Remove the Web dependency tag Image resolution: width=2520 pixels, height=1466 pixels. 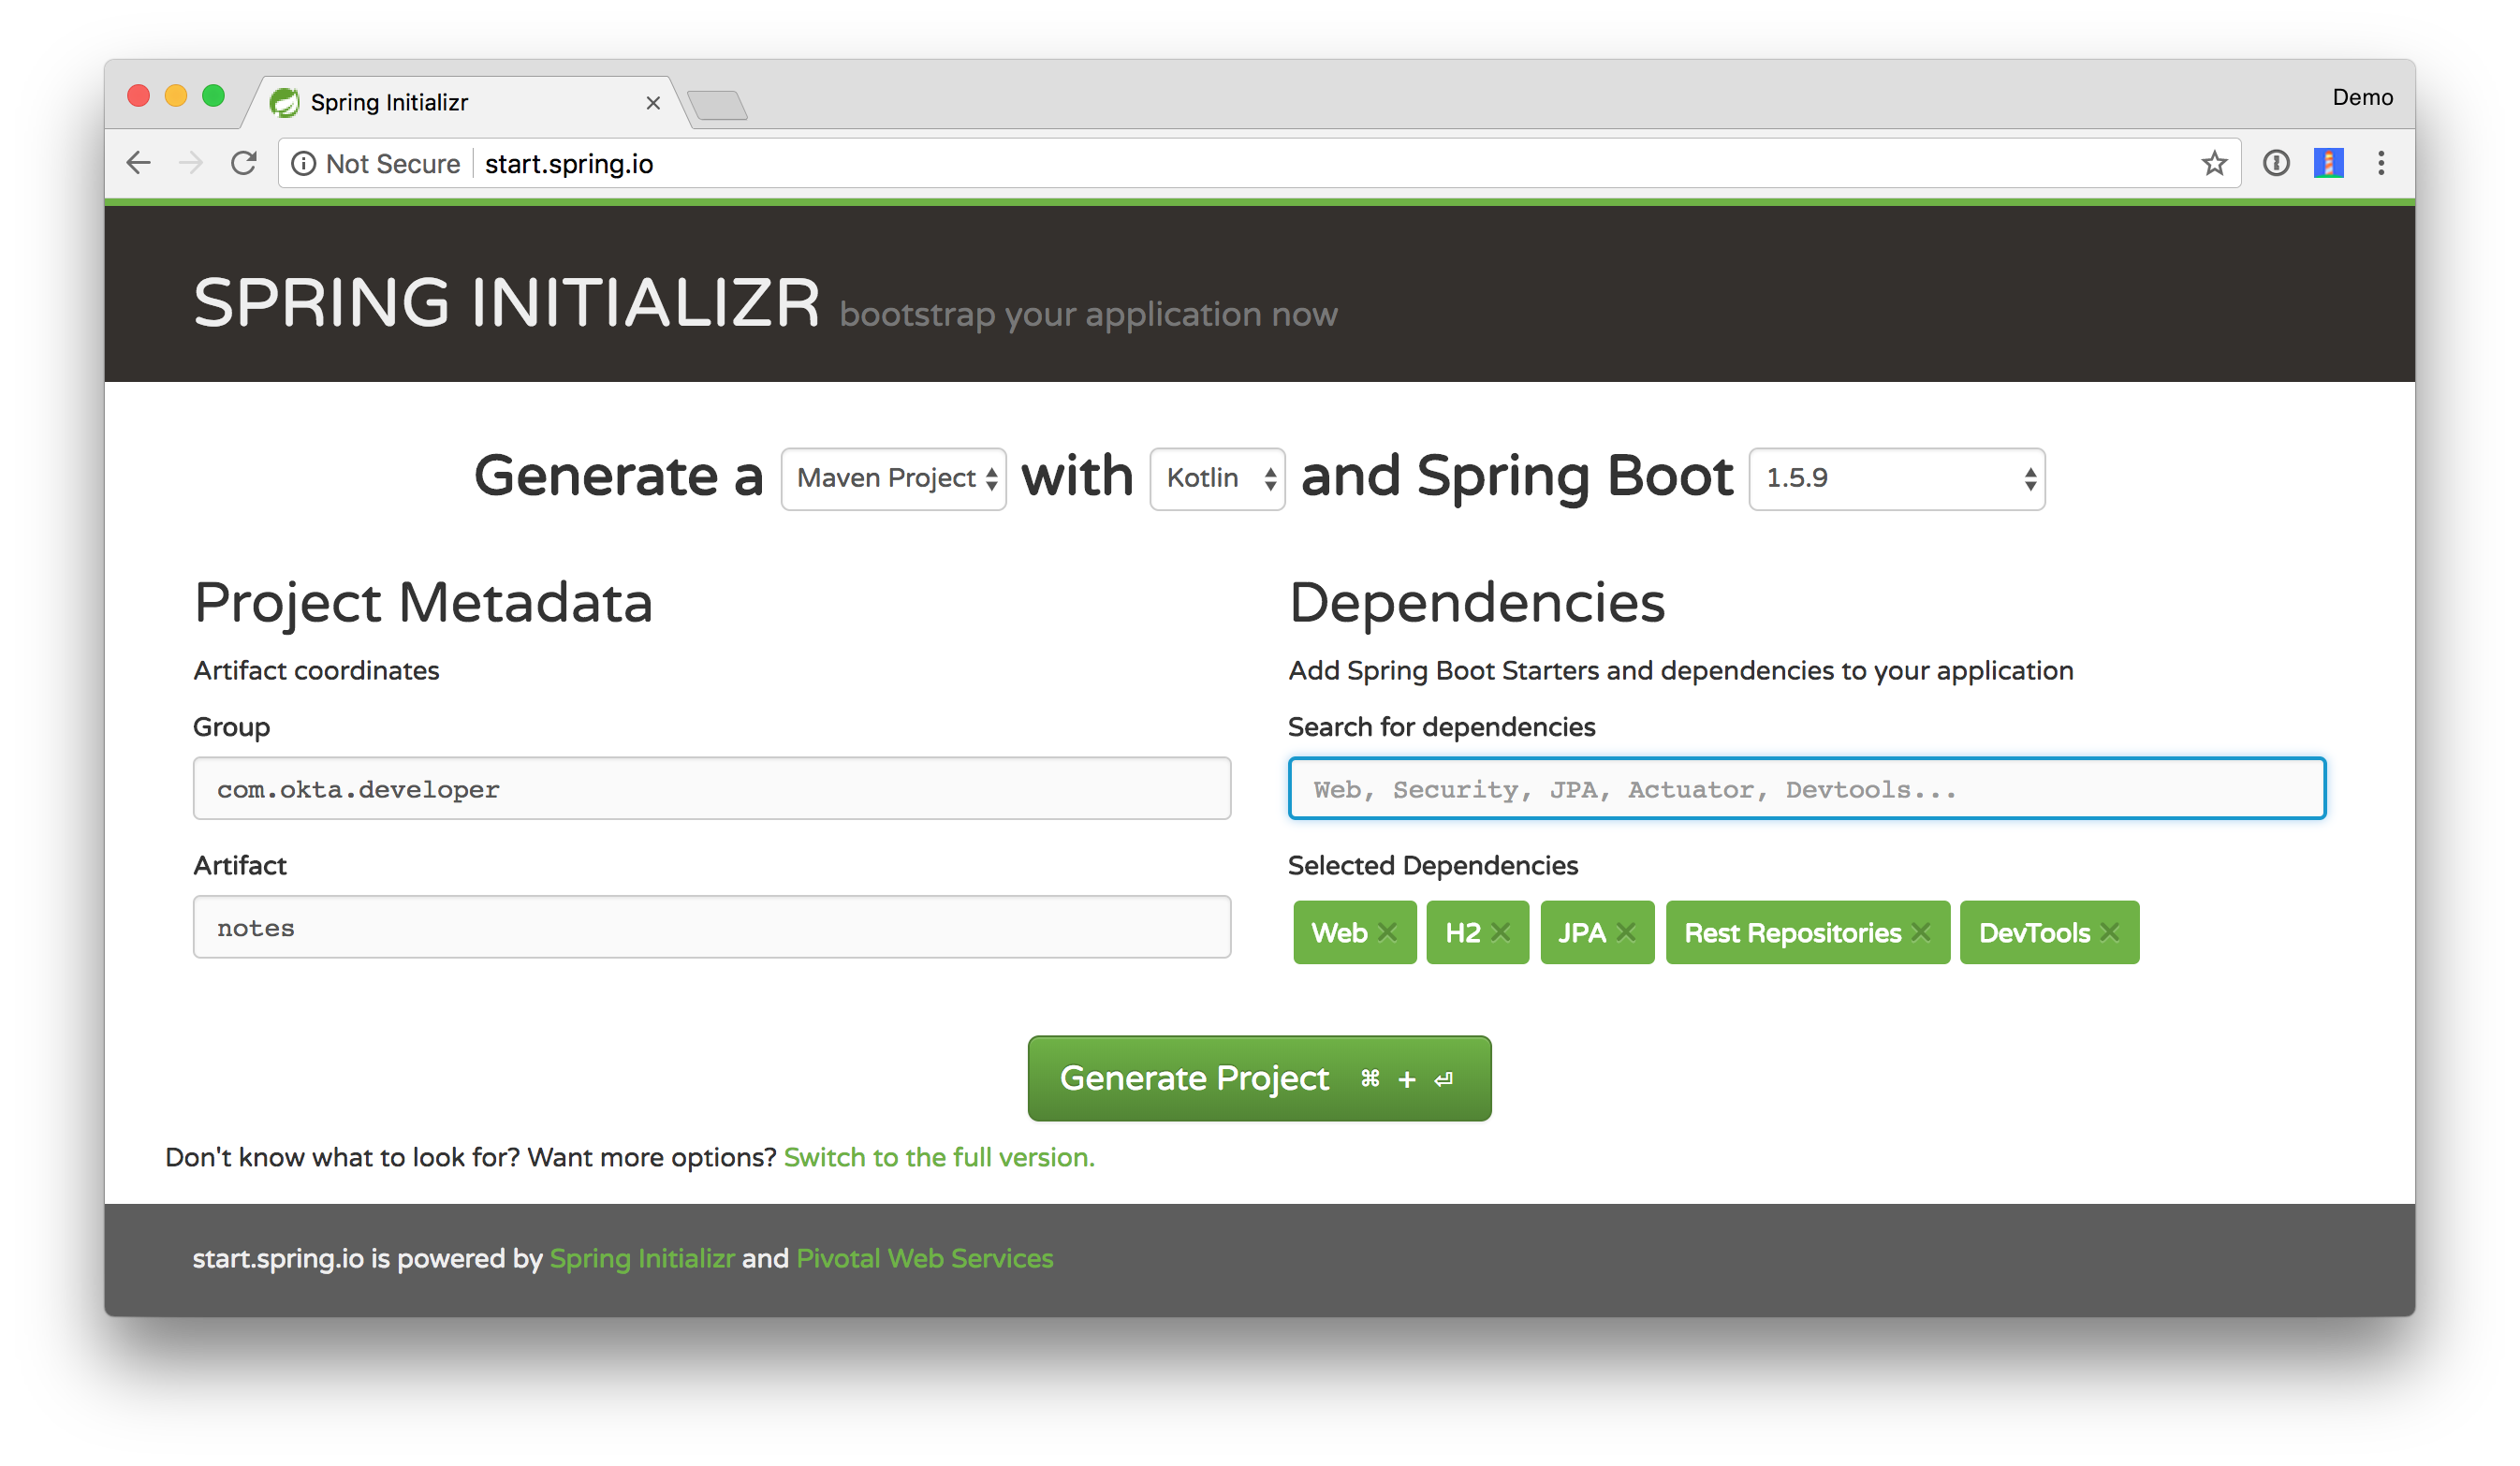1387,932
